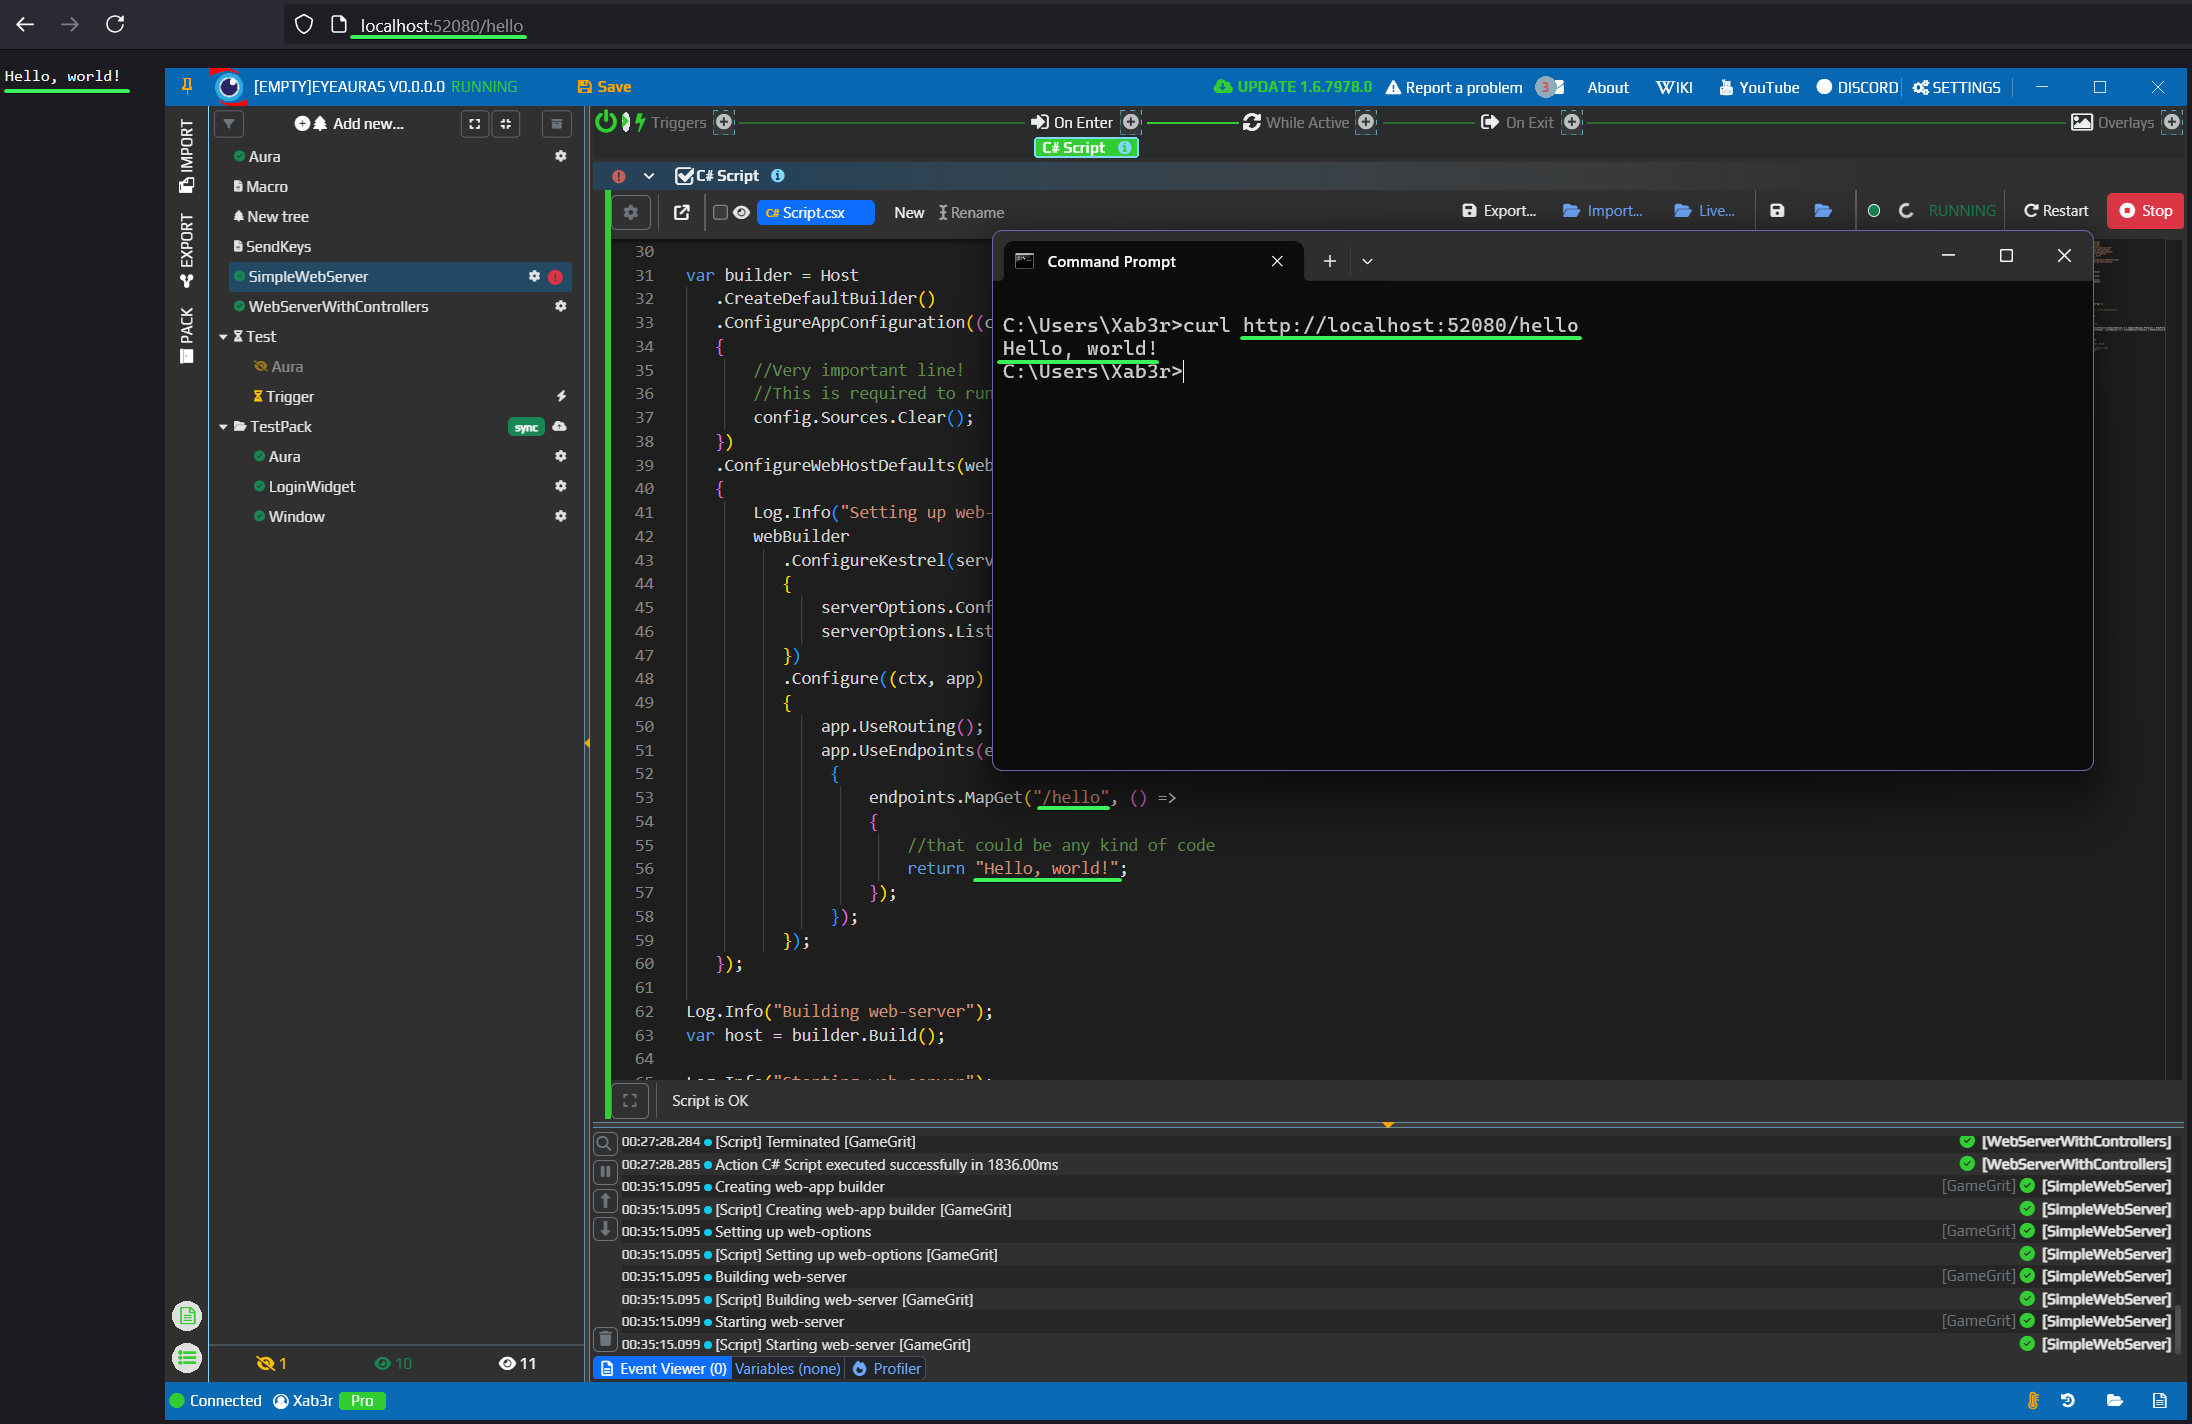The height and width of the screenshot is (1424, 2192).
Task: Restart the running script
Action: (2056, 211)
